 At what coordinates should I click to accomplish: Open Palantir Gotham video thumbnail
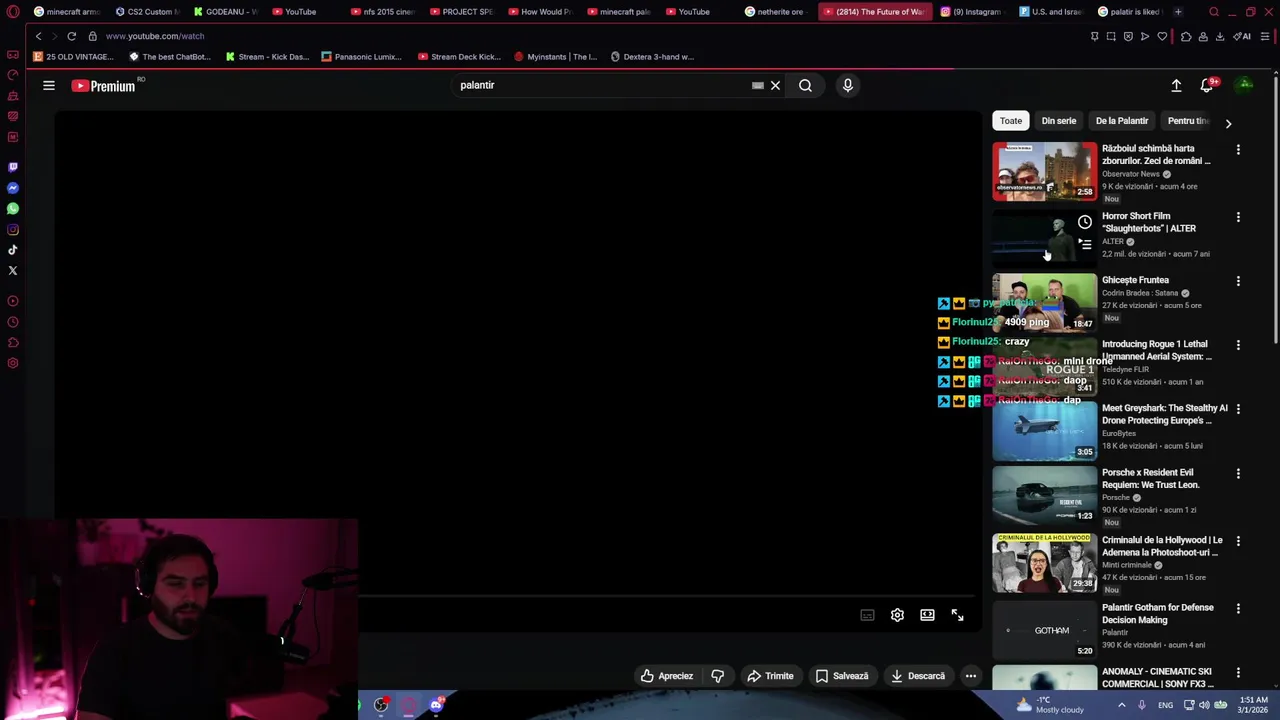click(1044, 630)
